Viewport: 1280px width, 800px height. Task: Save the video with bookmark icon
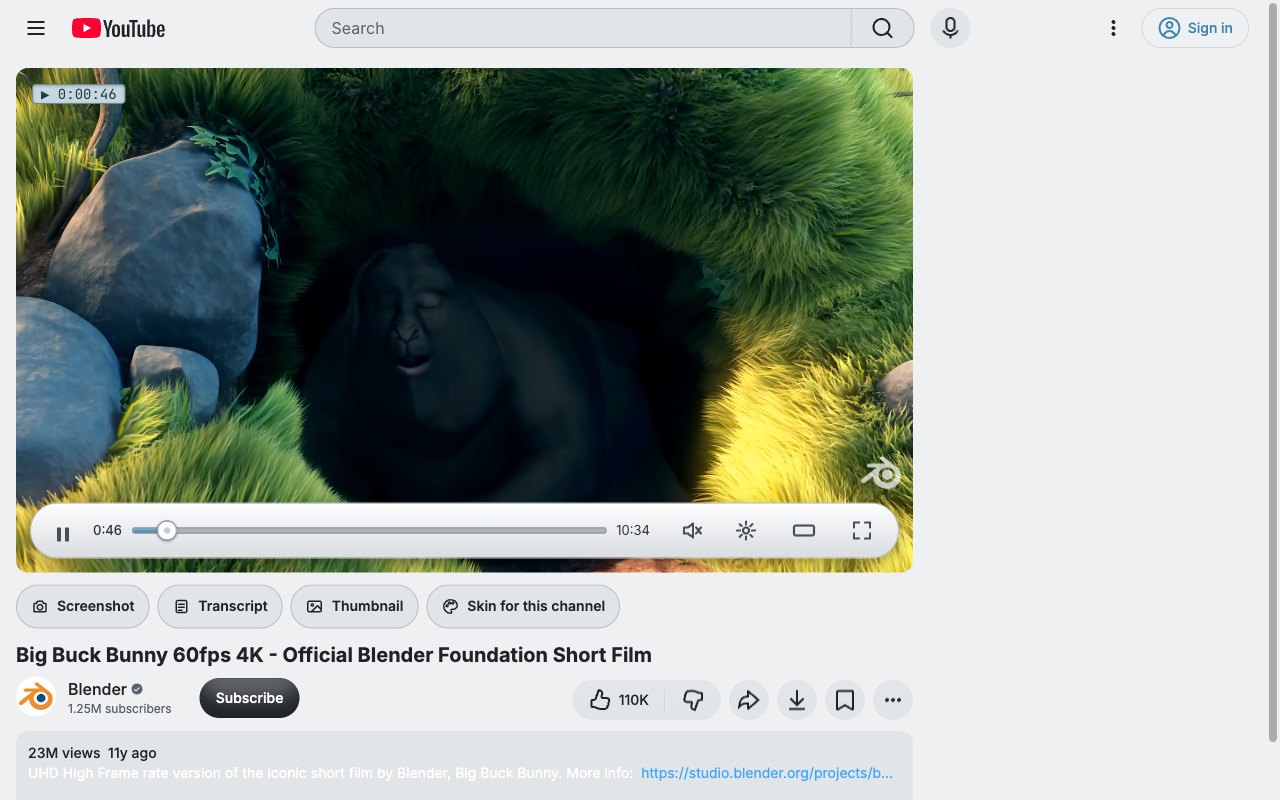(845, 700)
